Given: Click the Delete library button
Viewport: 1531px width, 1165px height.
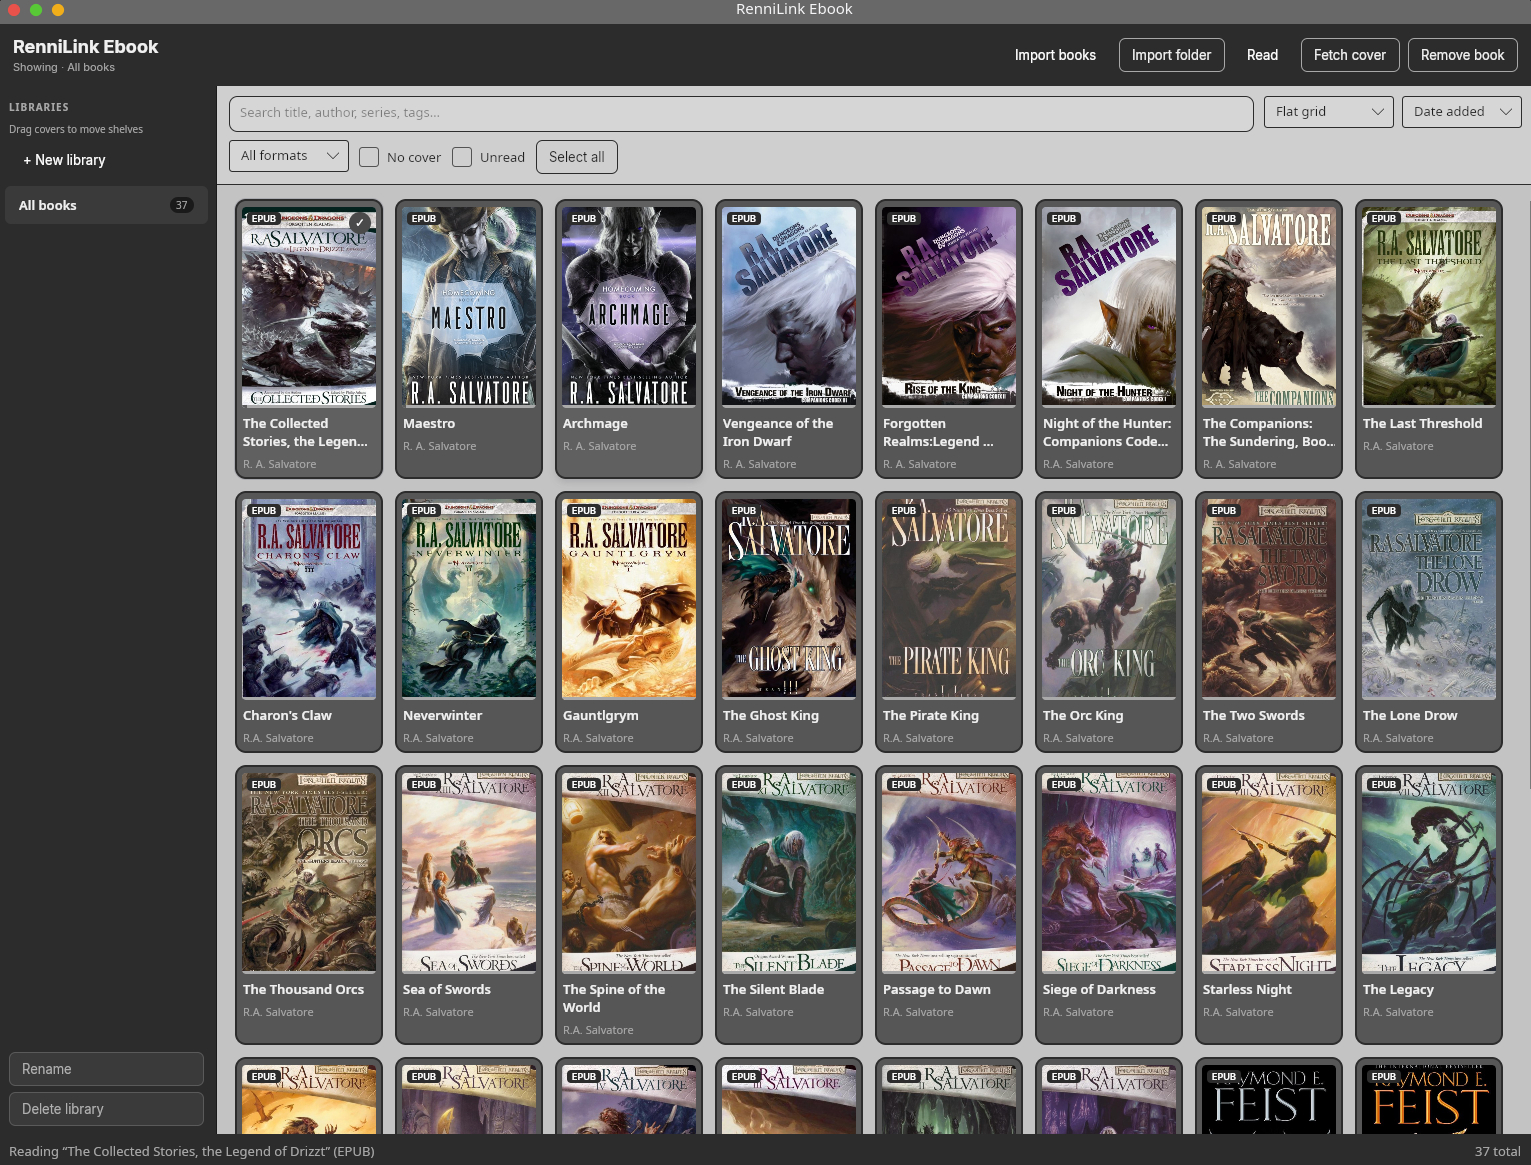Looking at the screenshot, I should (x=106, y=1109).
